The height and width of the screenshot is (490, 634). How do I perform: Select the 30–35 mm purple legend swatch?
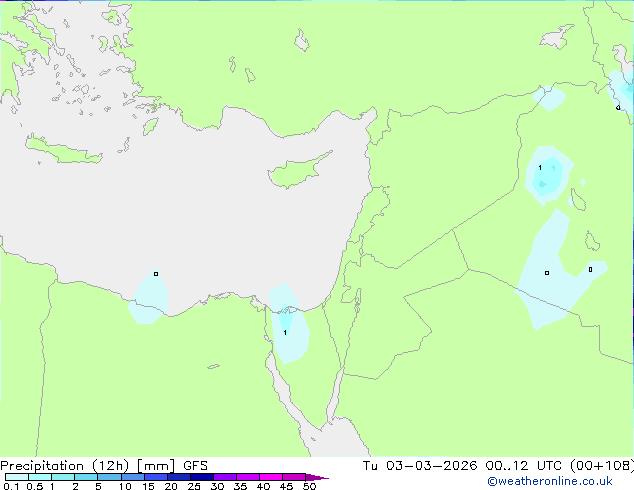tap(224, 477)
